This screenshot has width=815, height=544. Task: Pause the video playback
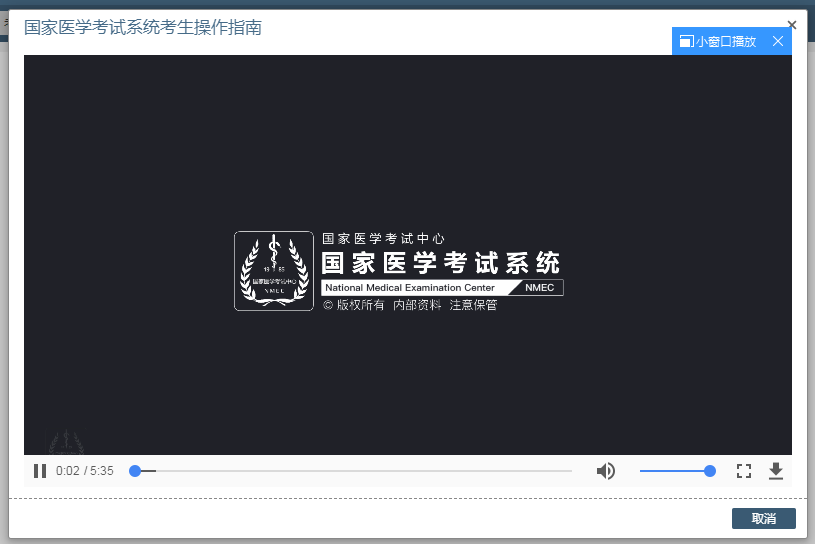[40, 471]
